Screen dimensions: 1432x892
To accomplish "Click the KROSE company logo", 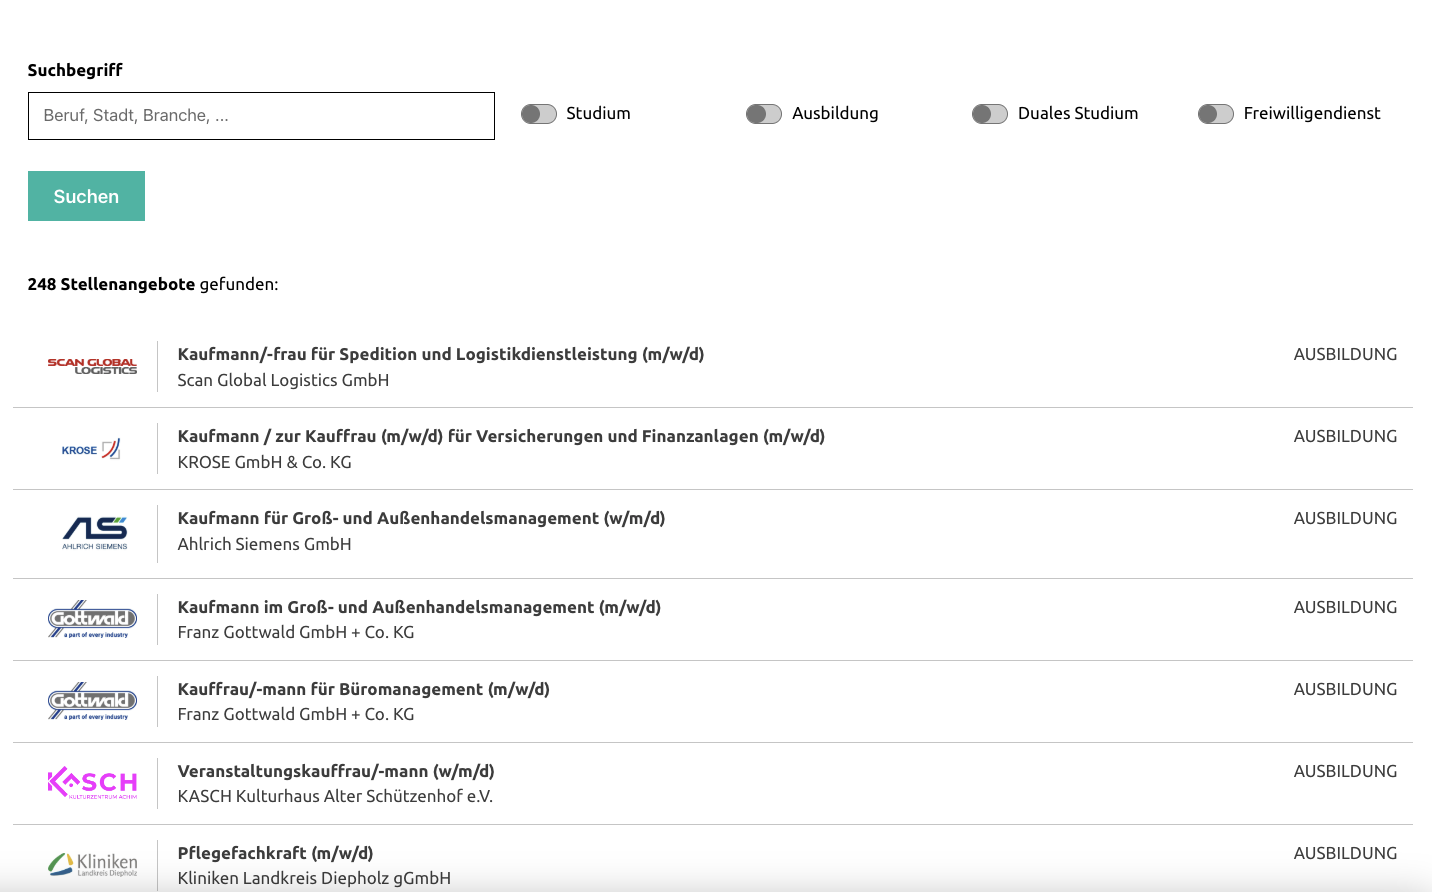I will tap(91, 449).
